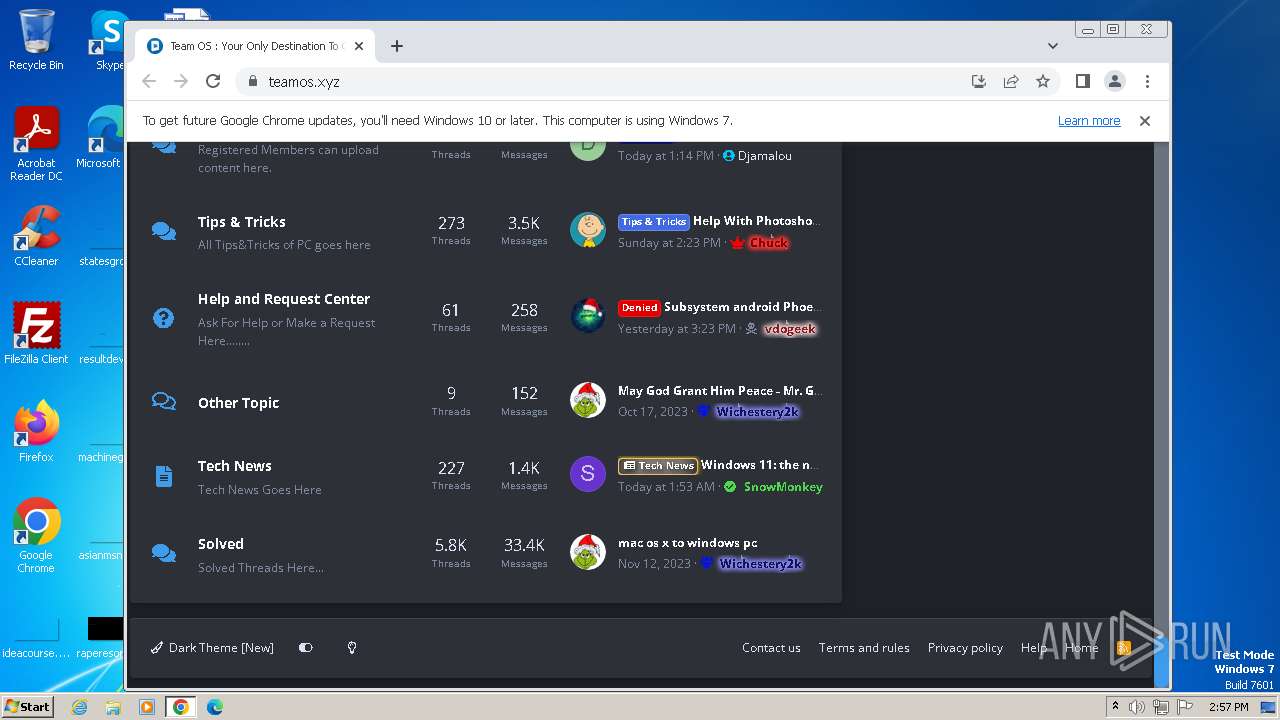Viewport: 1280px width, 720px height.
Task: Open Wichestery2k profile in Solved row
Action: (x=760, y=564)
